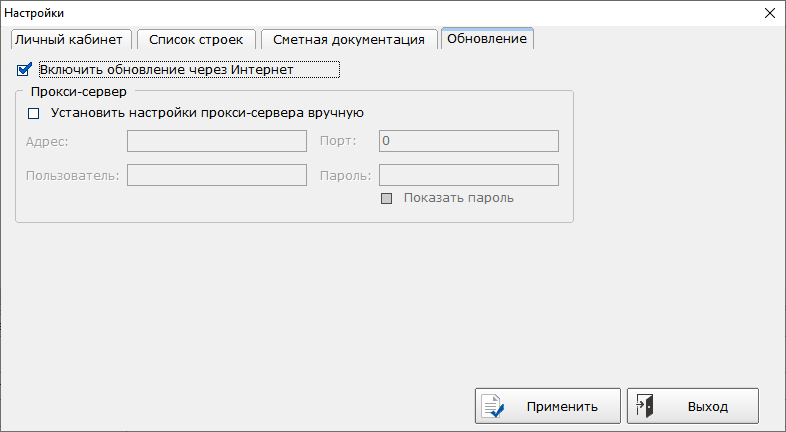
Task: Click the 'Пользователь:' label text
Action: coord(73,176)
